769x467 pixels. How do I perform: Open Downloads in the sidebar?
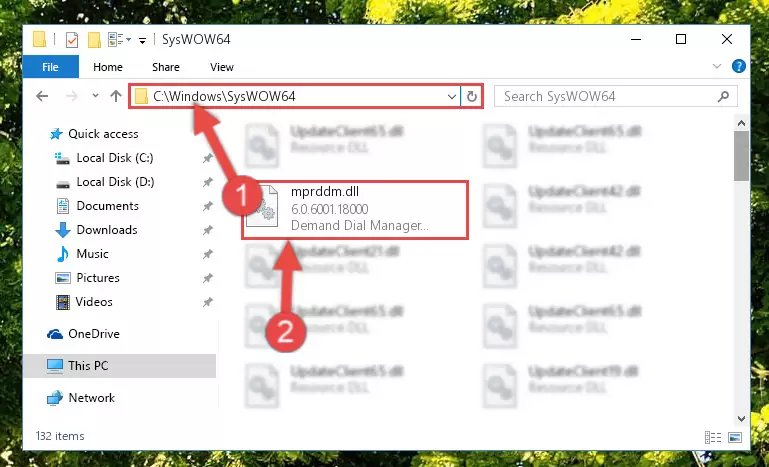point(107,230)
